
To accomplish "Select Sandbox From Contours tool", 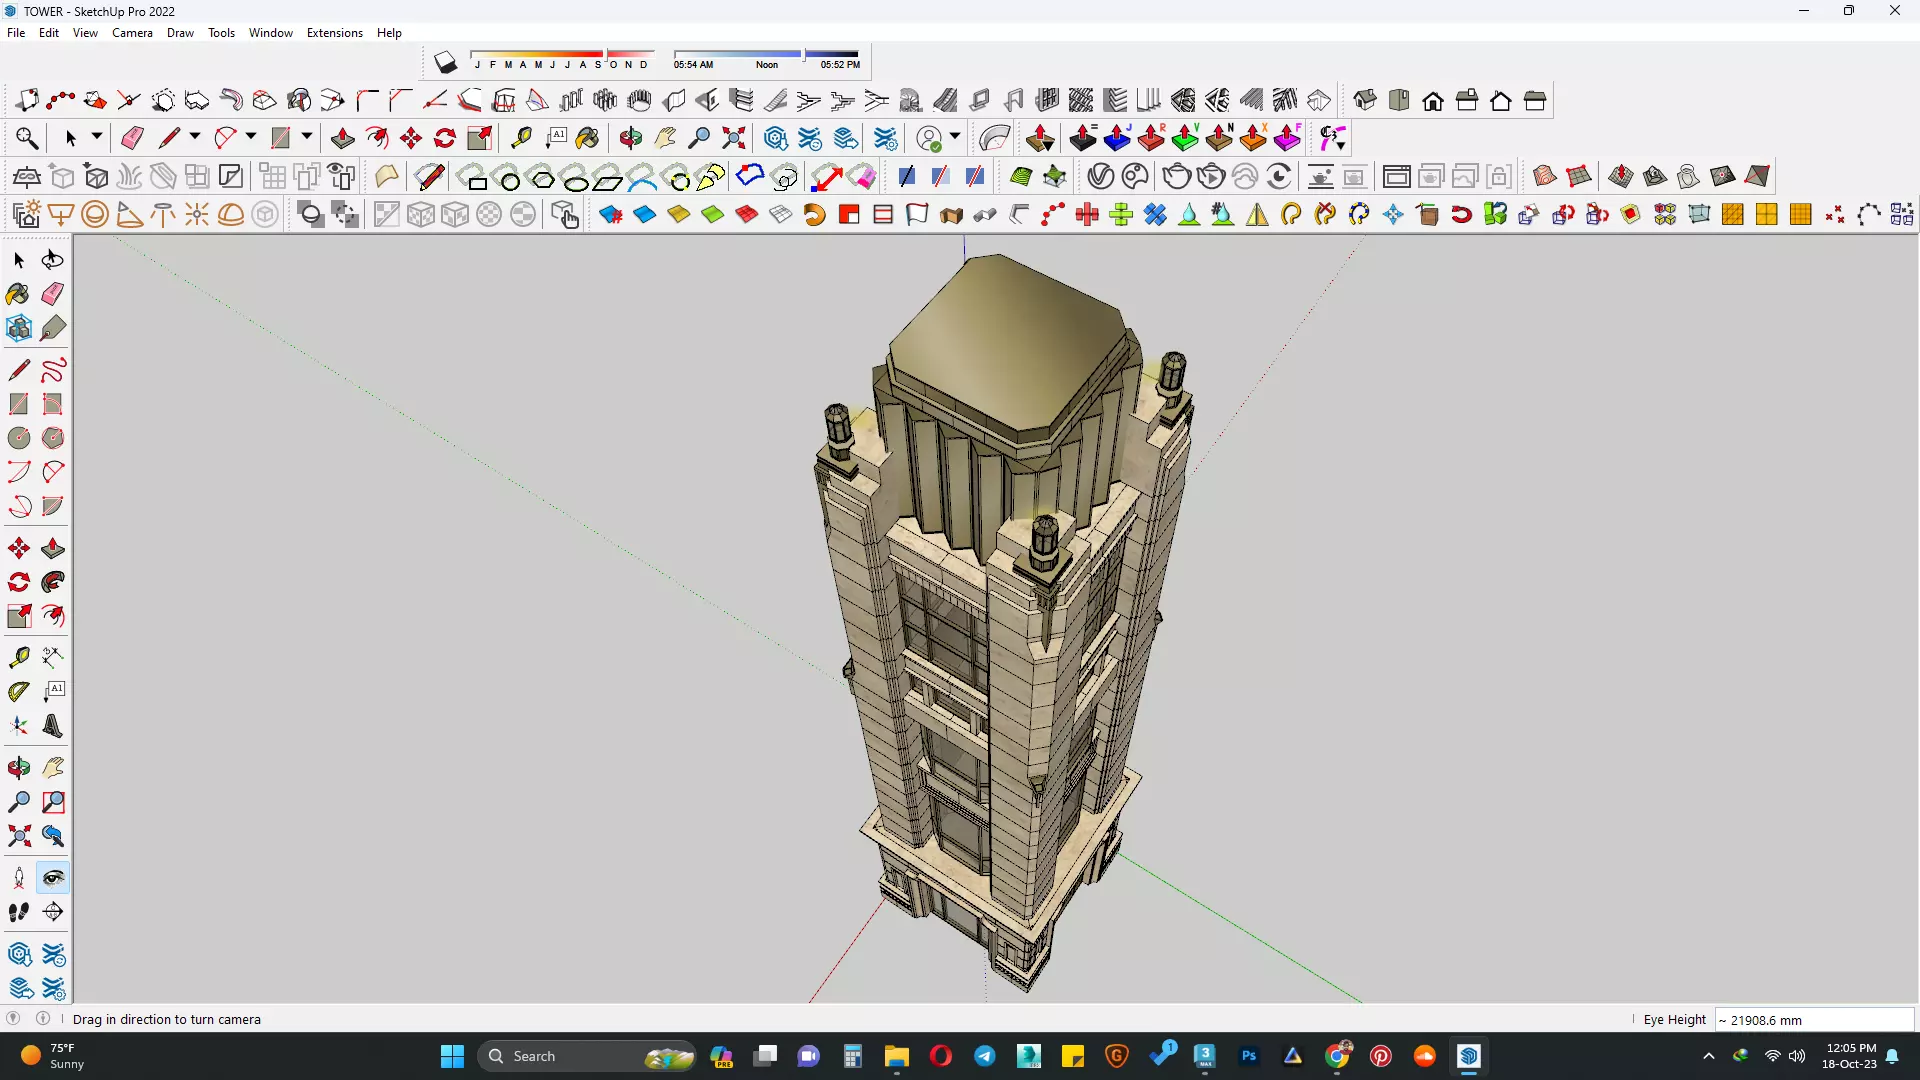I will pos(1545,177).
